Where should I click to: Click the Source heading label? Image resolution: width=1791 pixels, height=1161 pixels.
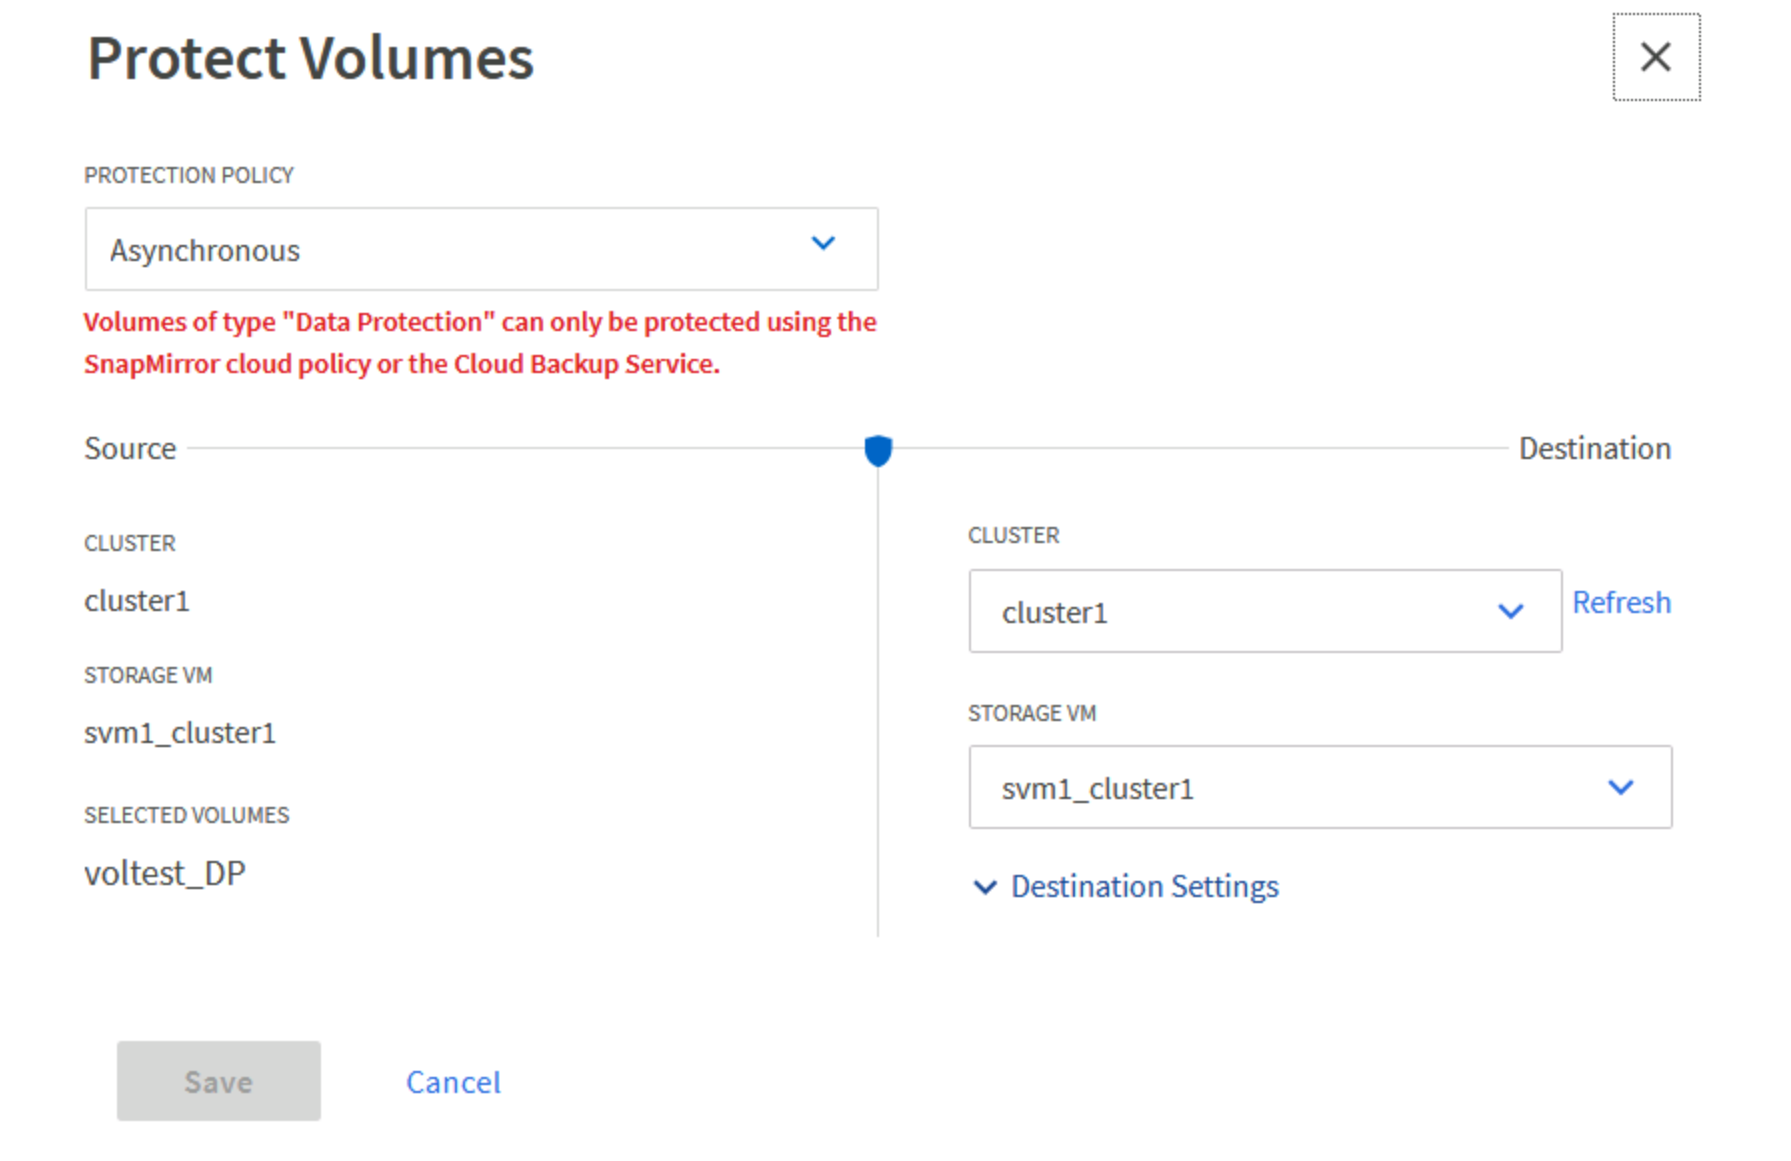click(x=130, y=449)
